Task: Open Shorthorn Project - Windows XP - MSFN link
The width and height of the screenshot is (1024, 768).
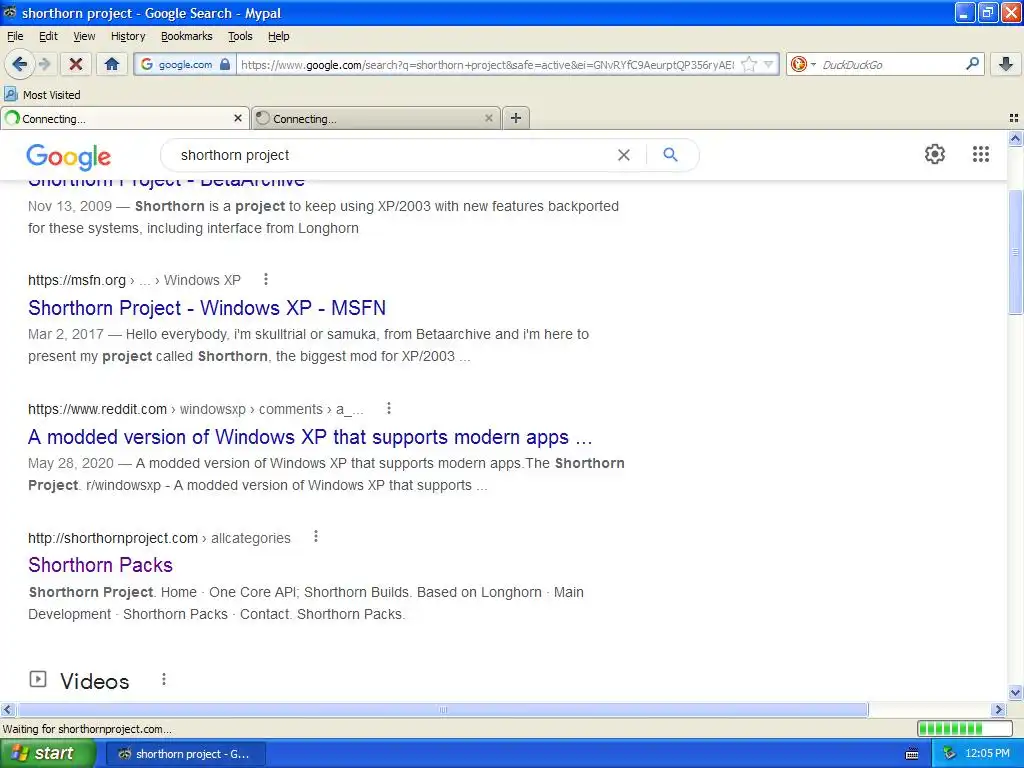Action: pyautogui.click(x=207, y=308)
